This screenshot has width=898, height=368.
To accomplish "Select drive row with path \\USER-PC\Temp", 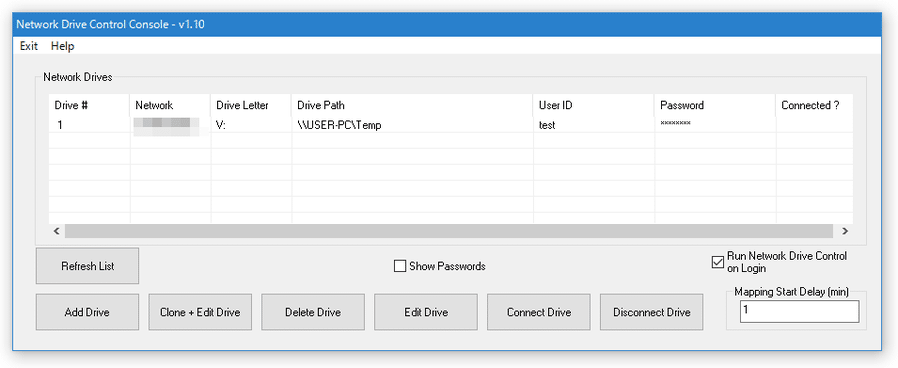I will 451,125.
